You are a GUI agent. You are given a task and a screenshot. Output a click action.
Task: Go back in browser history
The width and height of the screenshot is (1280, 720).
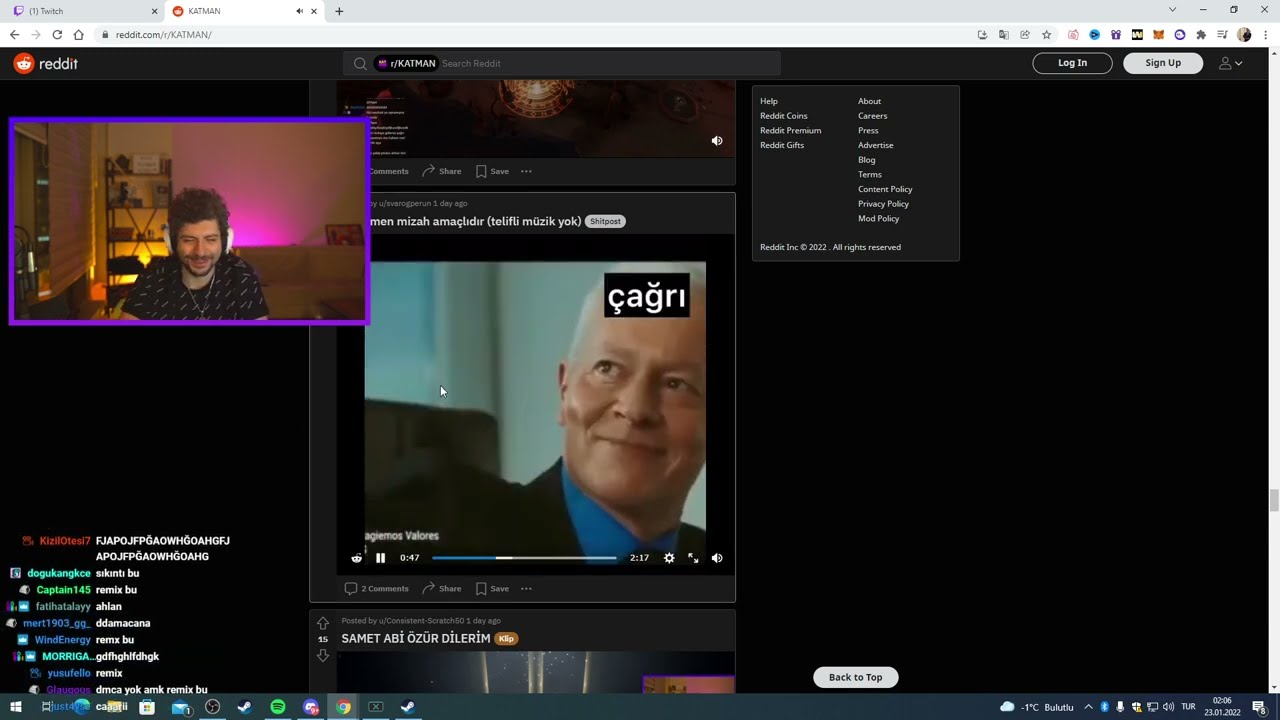(14, 34)
